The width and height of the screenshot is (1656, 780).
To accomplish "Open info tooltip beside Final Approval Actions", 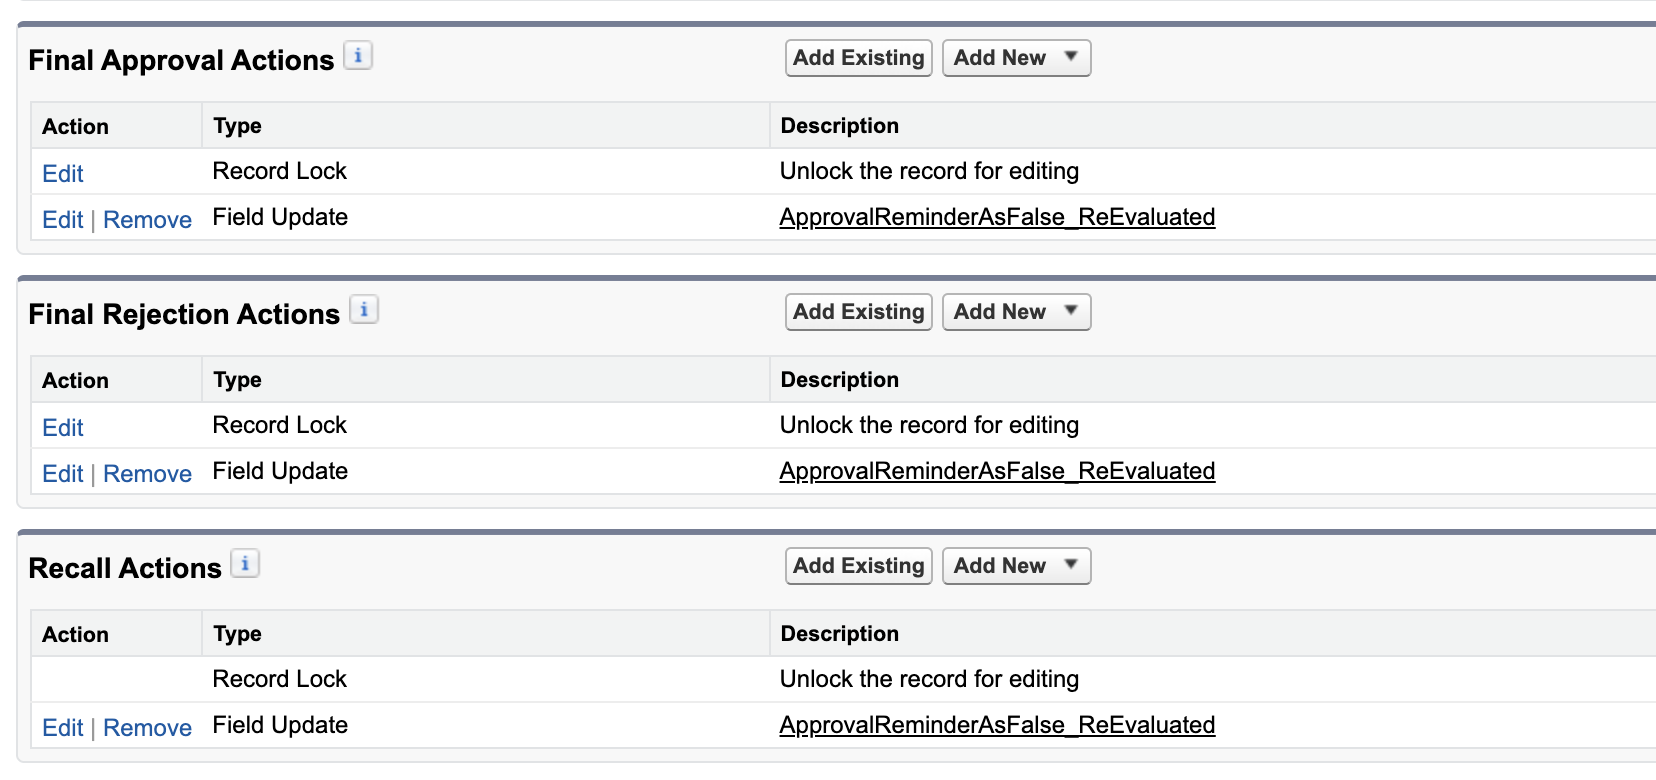I will coord(358,56).
